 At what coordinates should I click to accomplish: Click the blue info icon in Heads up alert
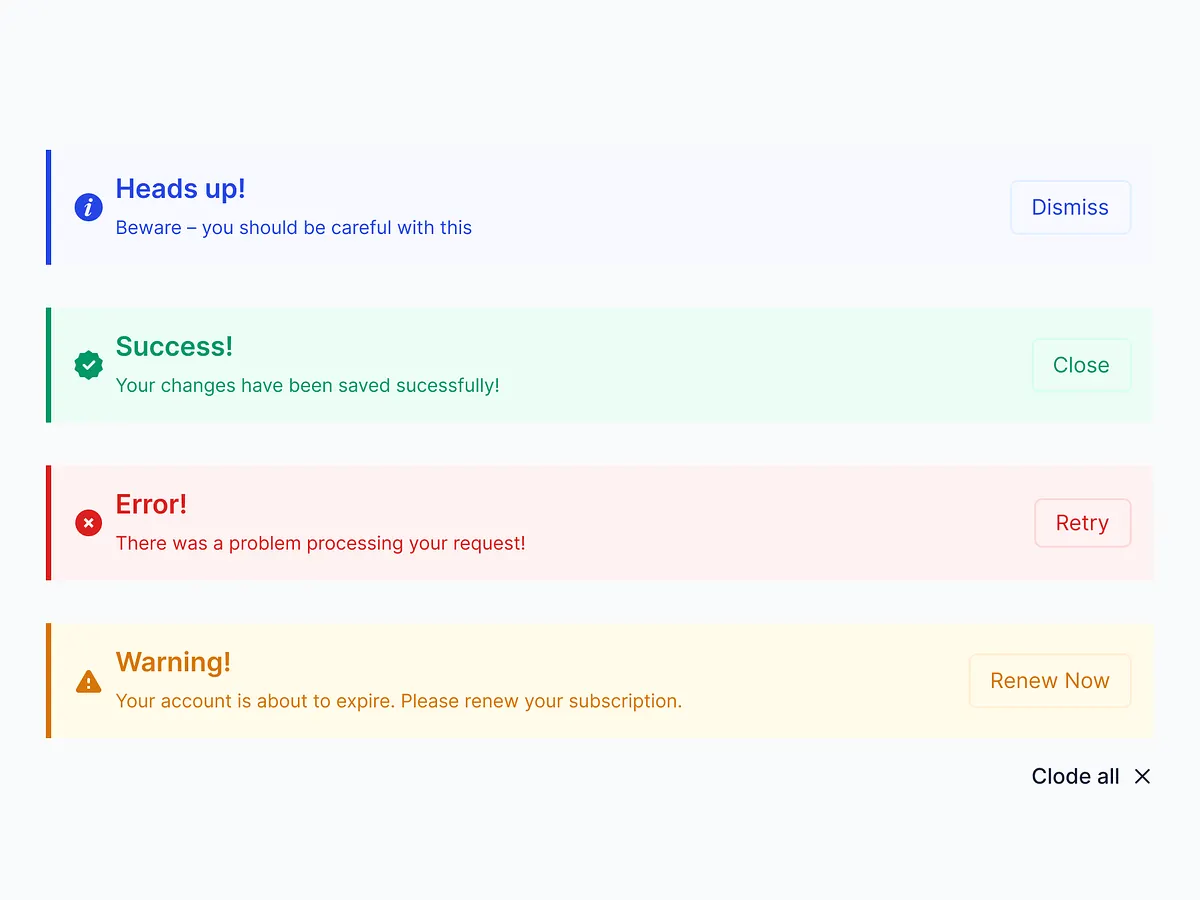[88, 207]
